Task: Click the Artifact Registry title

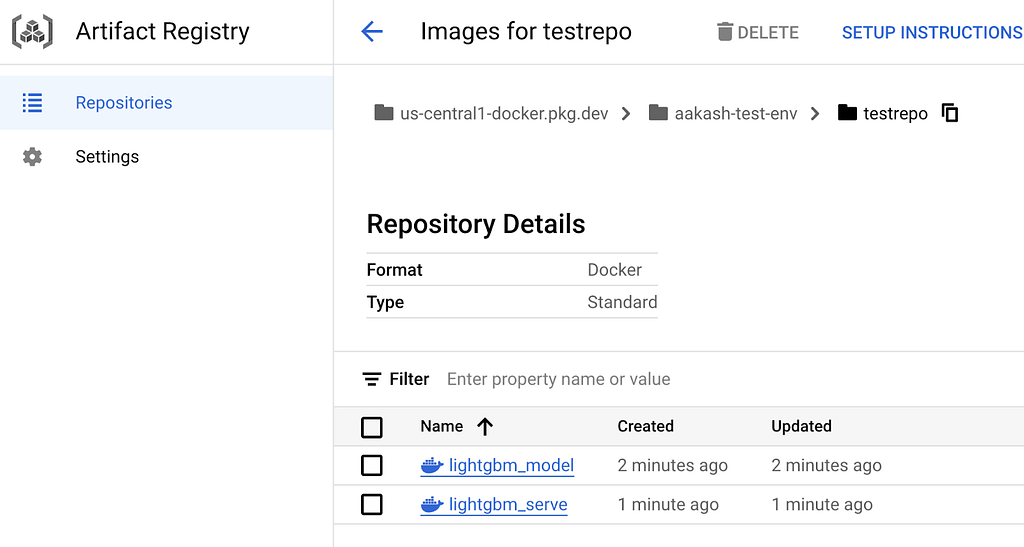Action: click(x=163, y=31)
